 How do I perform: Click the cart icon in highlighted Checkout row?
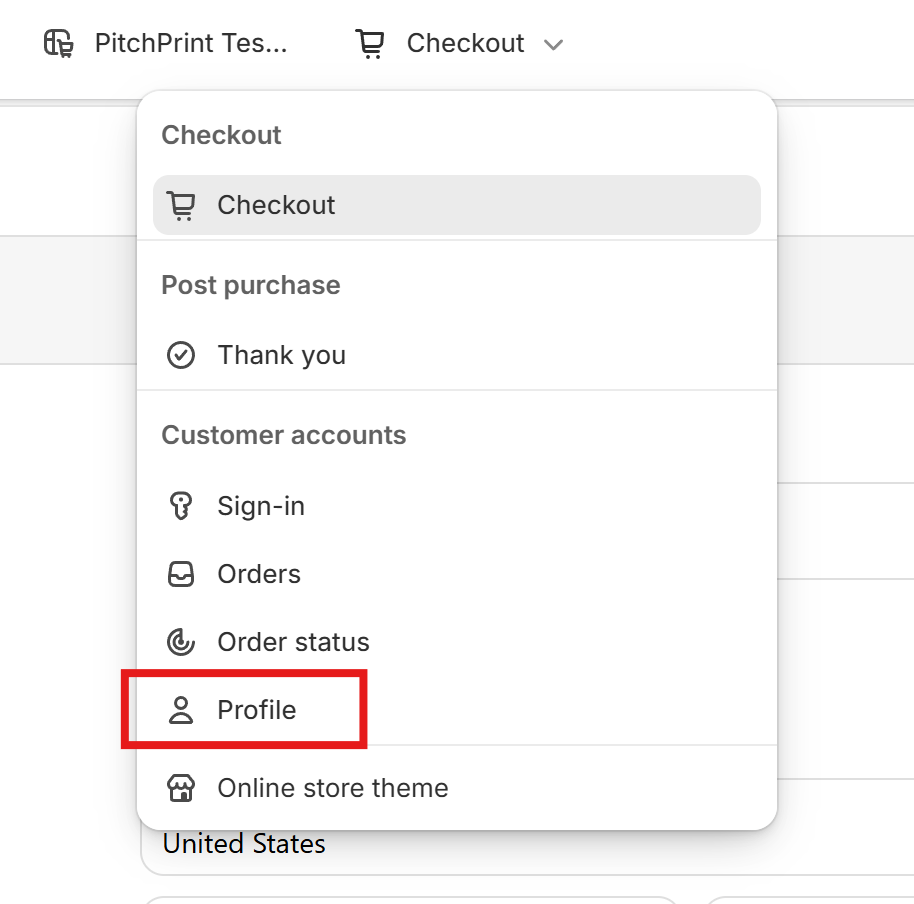pos(181,205)
